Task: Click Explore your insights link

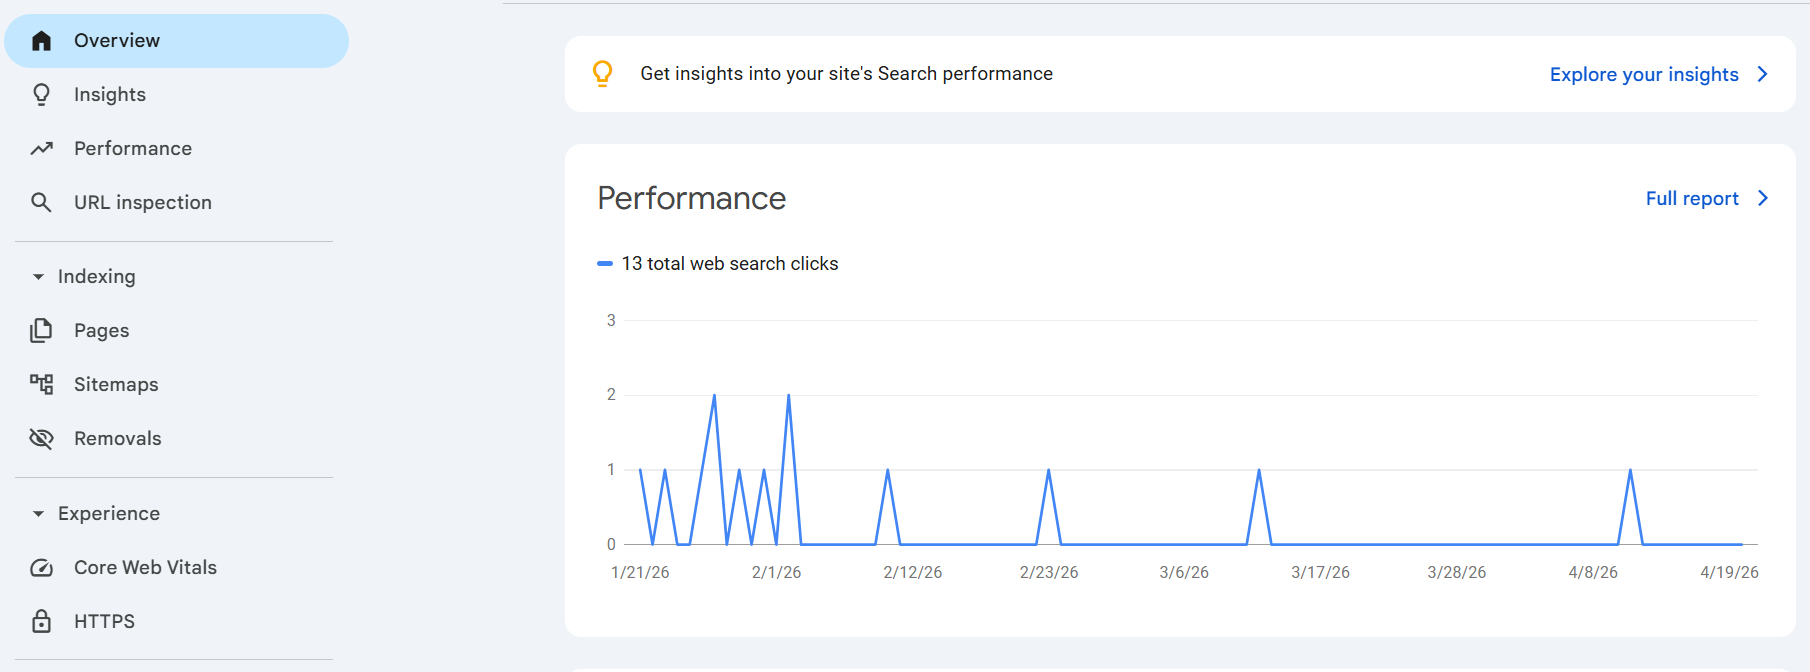Action: click(x=1644, y=75)
